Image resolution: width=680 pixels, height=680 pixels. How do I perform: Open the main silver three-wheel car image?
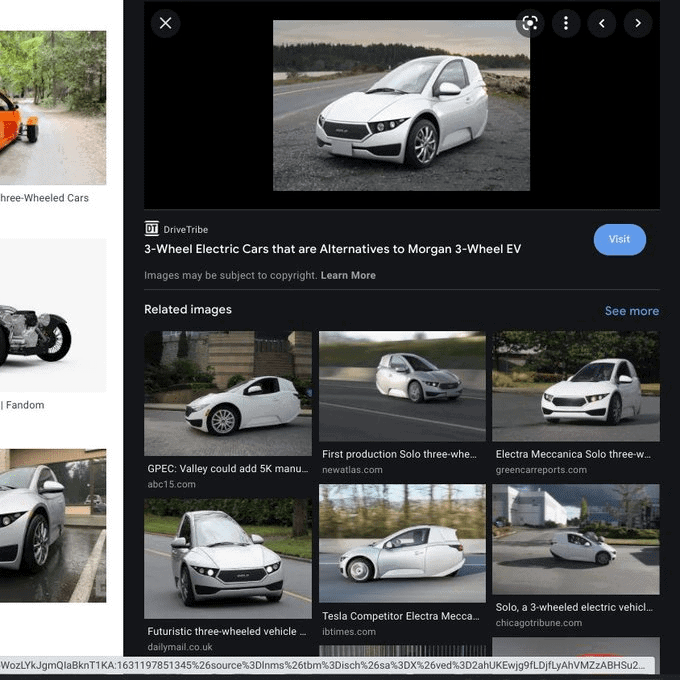[x=401, y=105]
